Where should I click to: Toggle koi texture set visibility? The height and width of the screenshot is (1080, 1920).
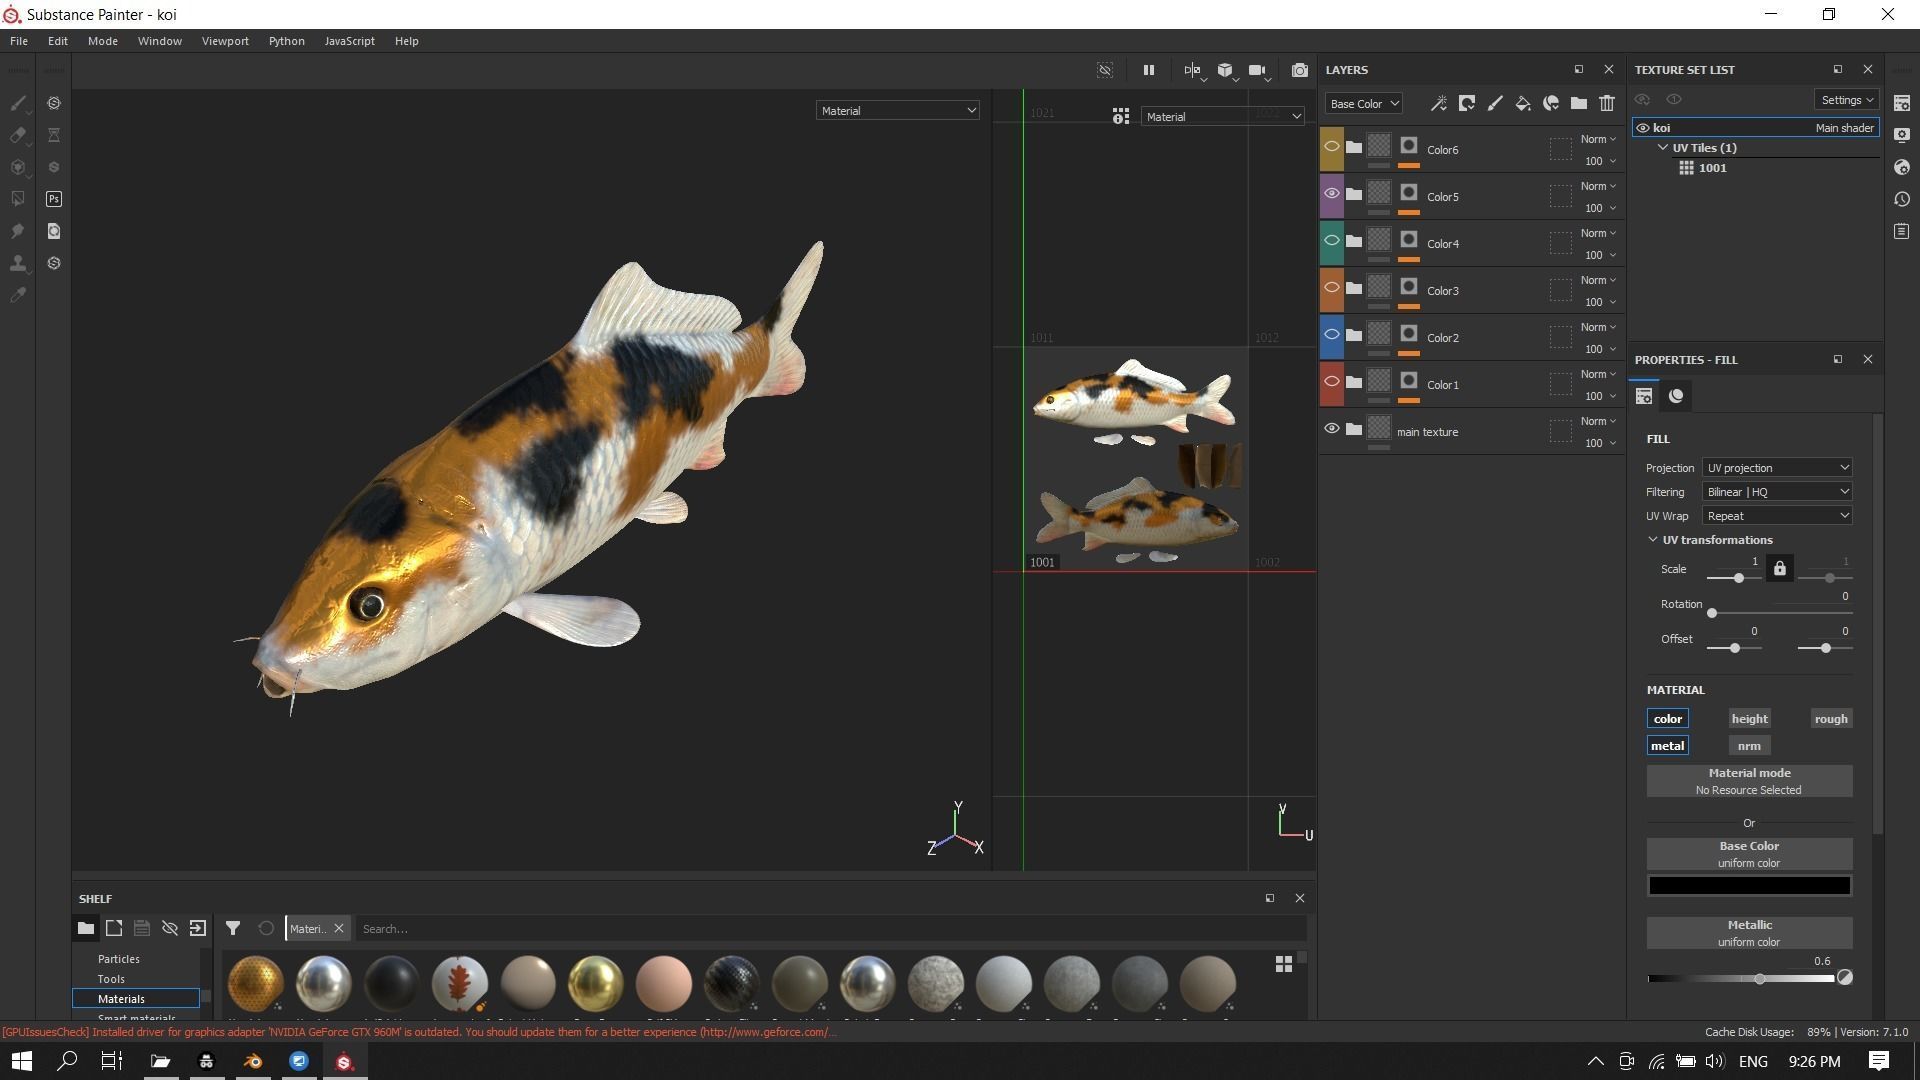coord(1642,128)
